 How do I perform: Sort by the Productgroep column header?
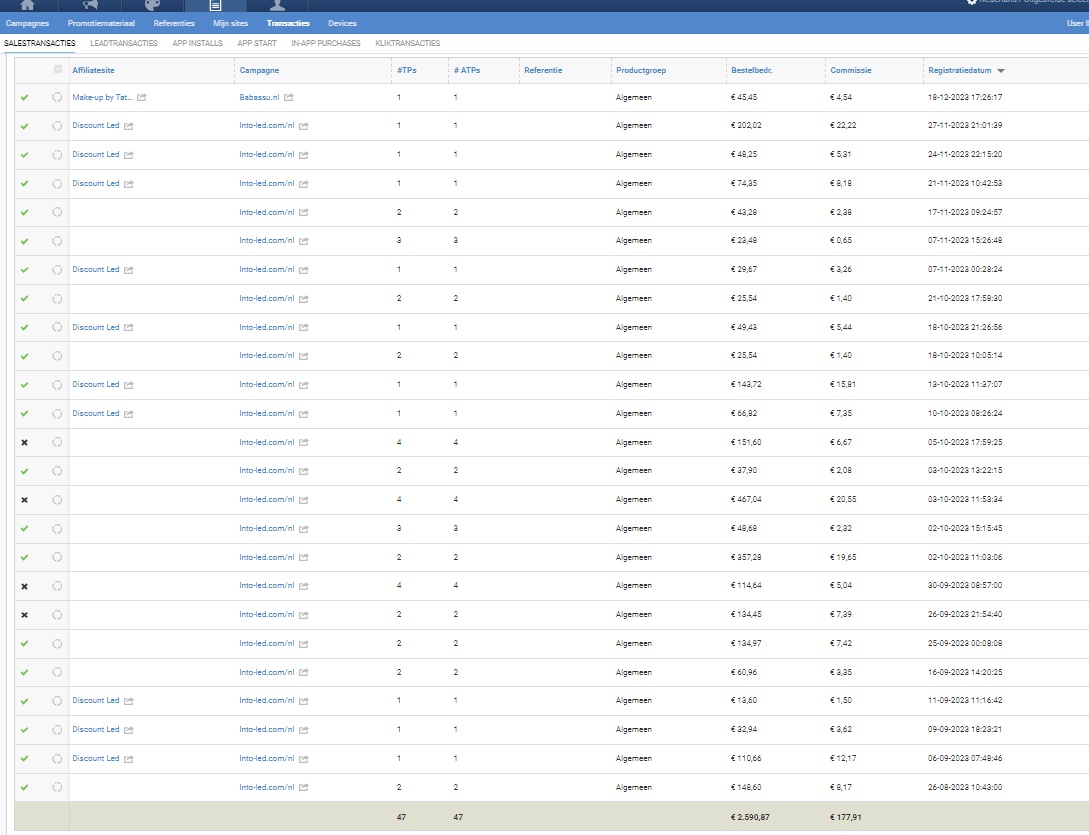click(641, 70)
